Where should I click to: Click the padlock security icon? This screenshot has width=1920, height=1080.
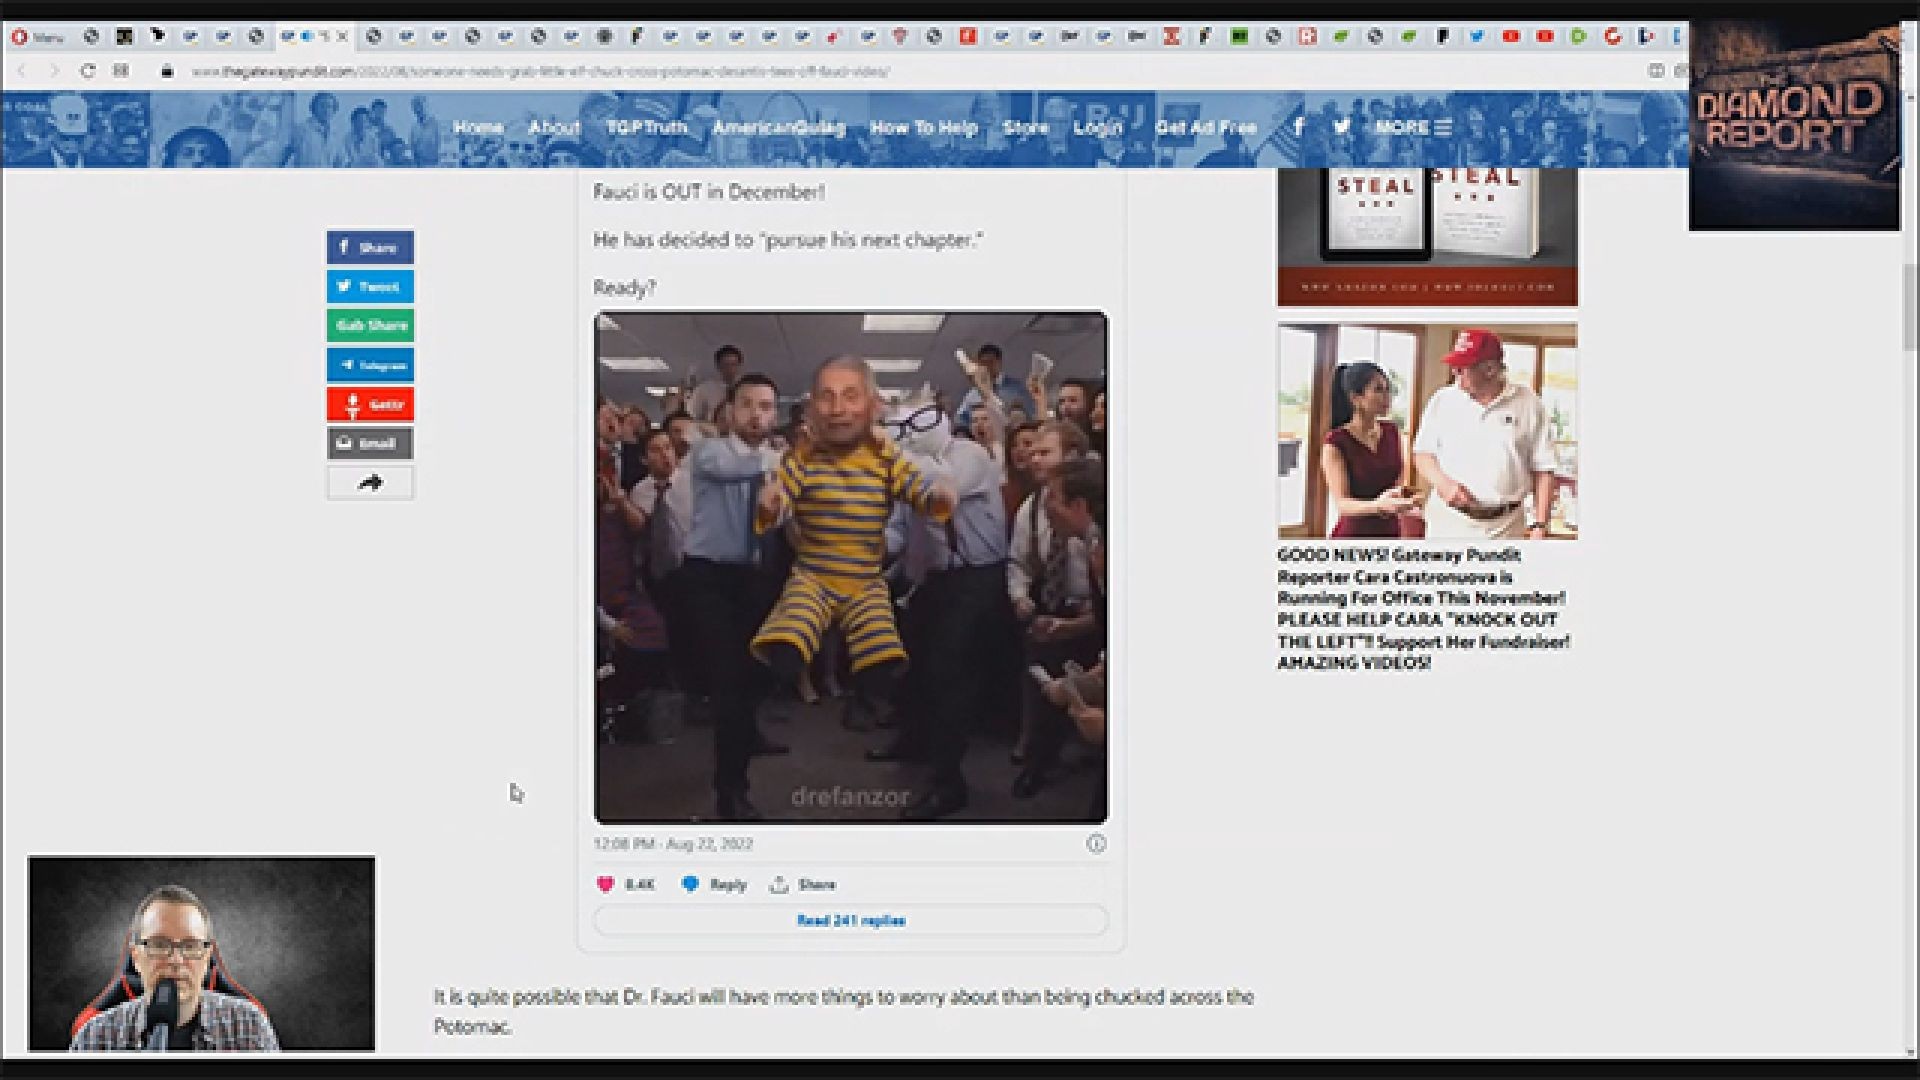pyautogui.click(x=167, y=71)
